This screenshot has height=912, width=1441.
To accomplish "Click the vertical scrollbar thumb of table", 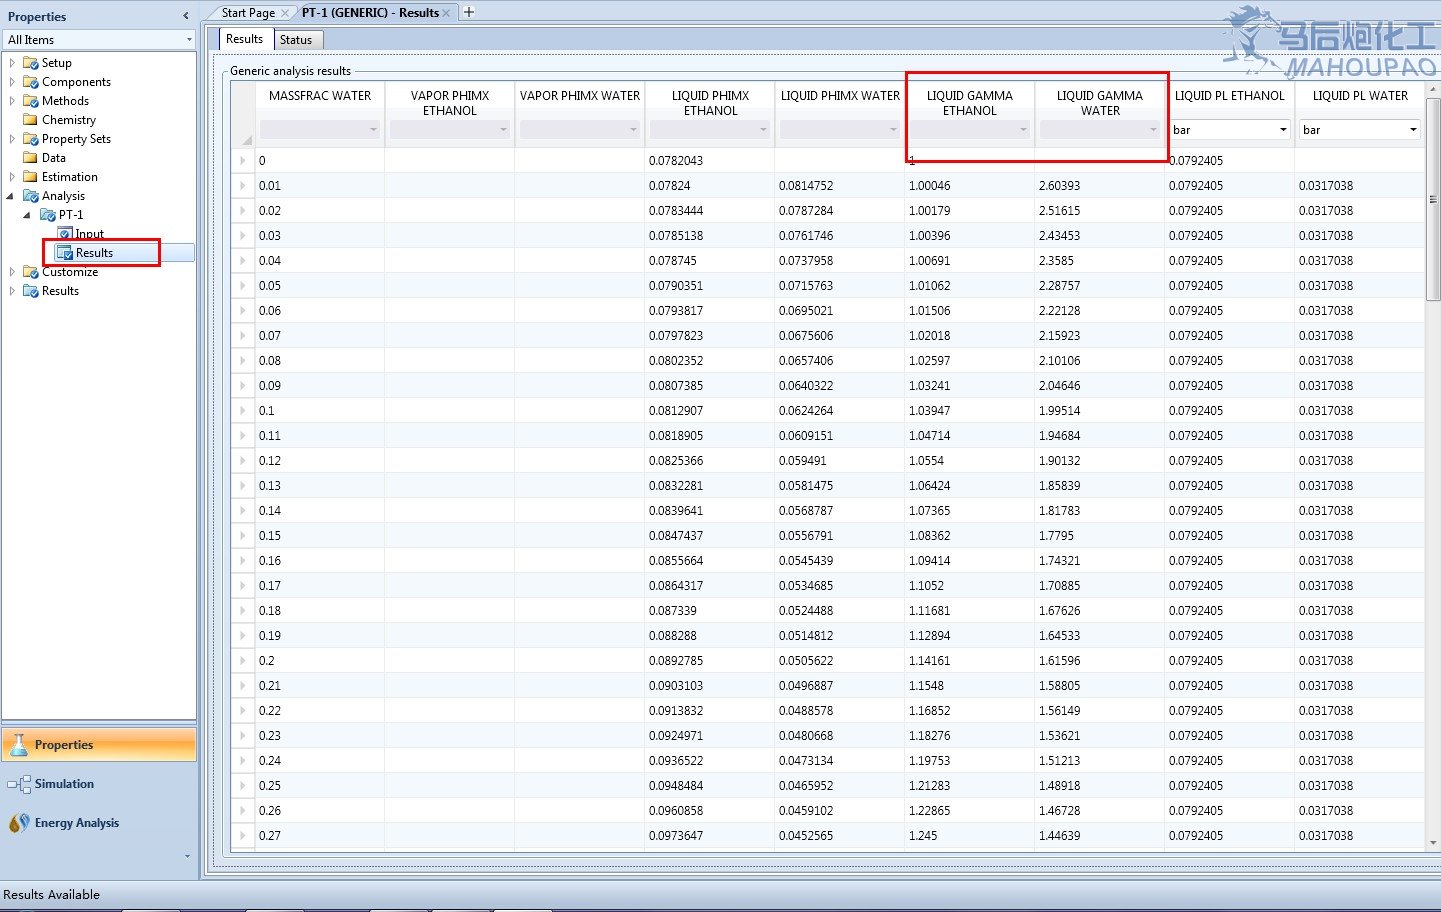I will click(x=1433, y=197).
